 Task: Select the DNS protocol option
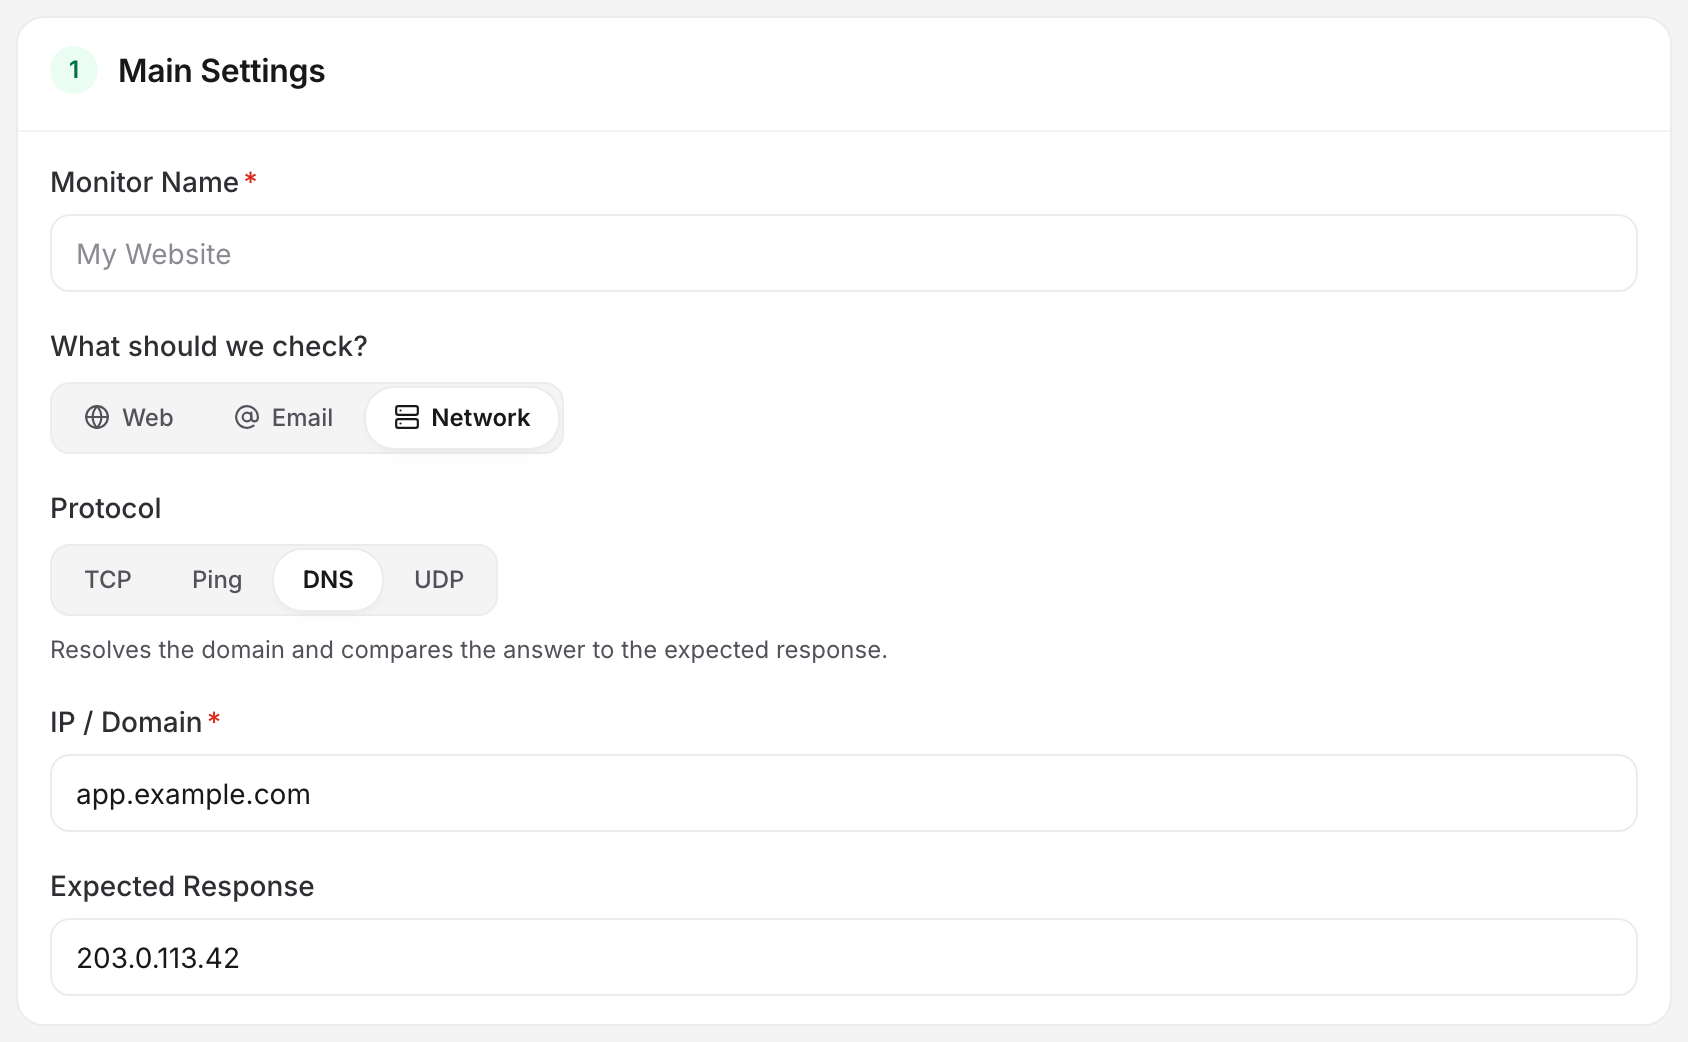[x=328, y=580]
